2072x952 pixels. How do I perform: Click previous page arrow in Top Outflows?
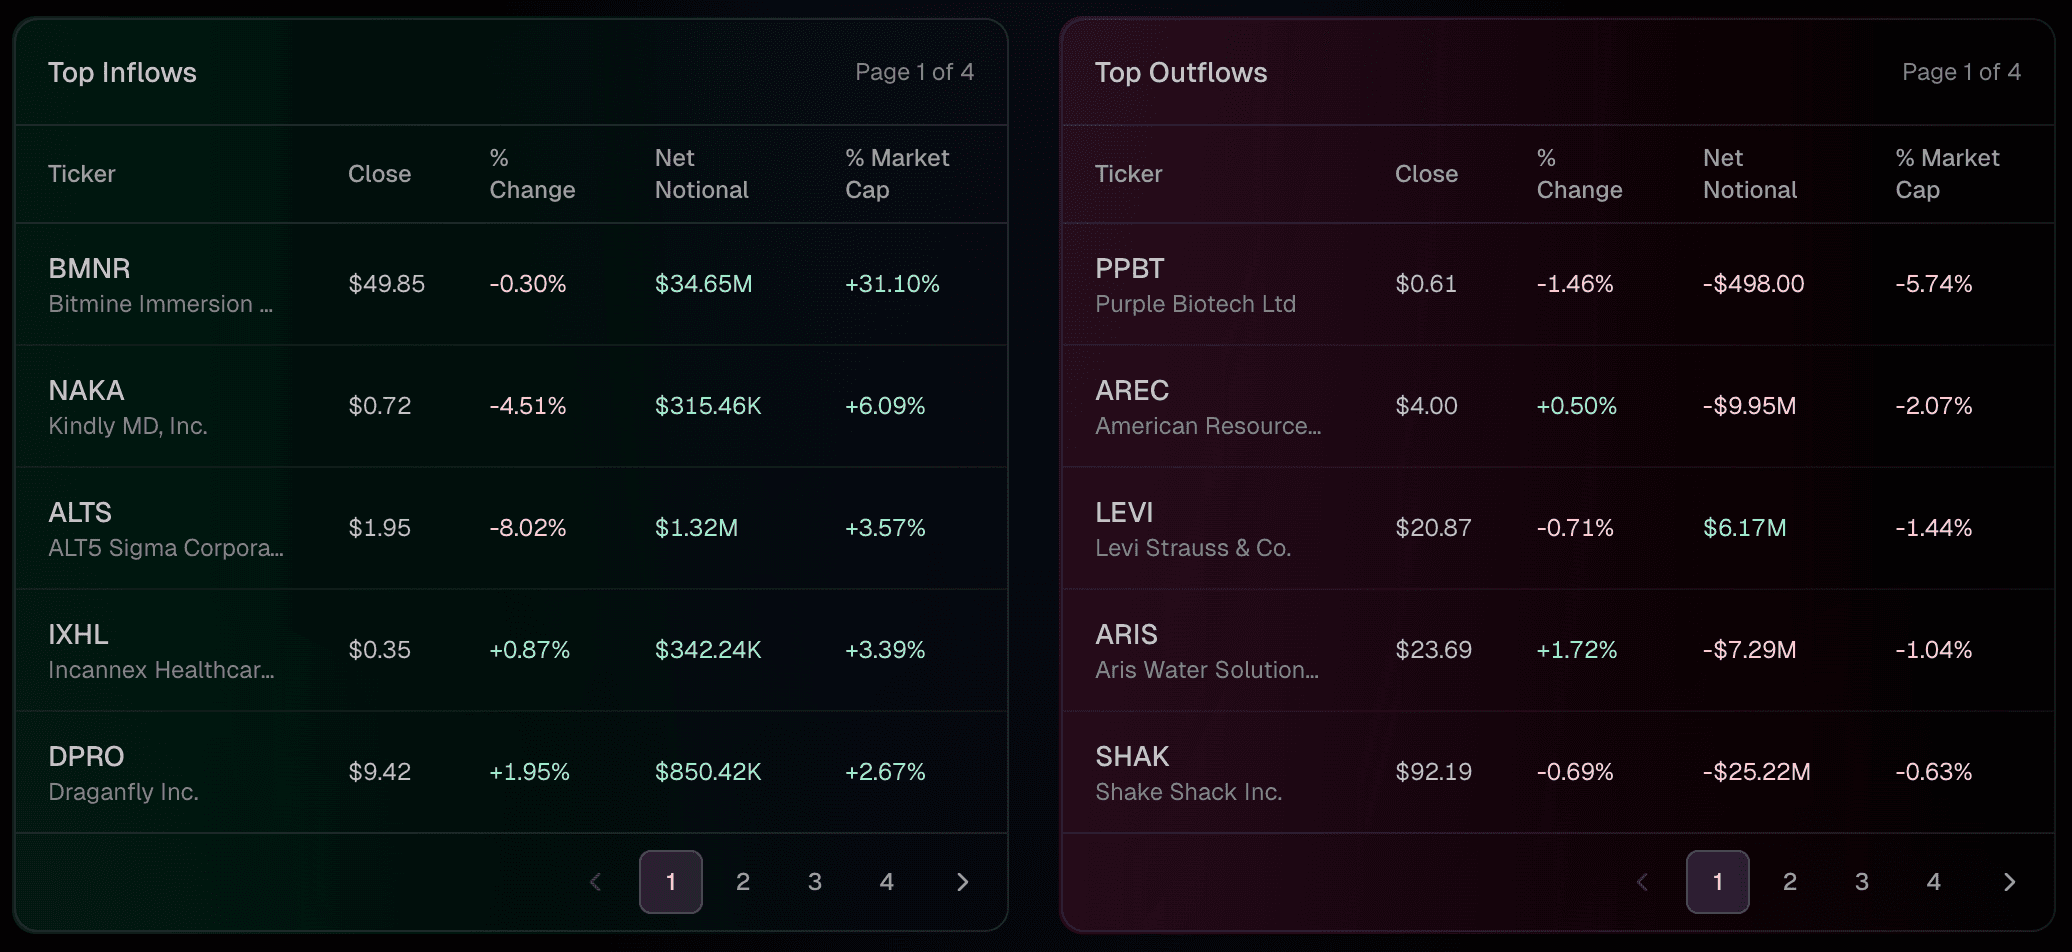[1642, 882]
